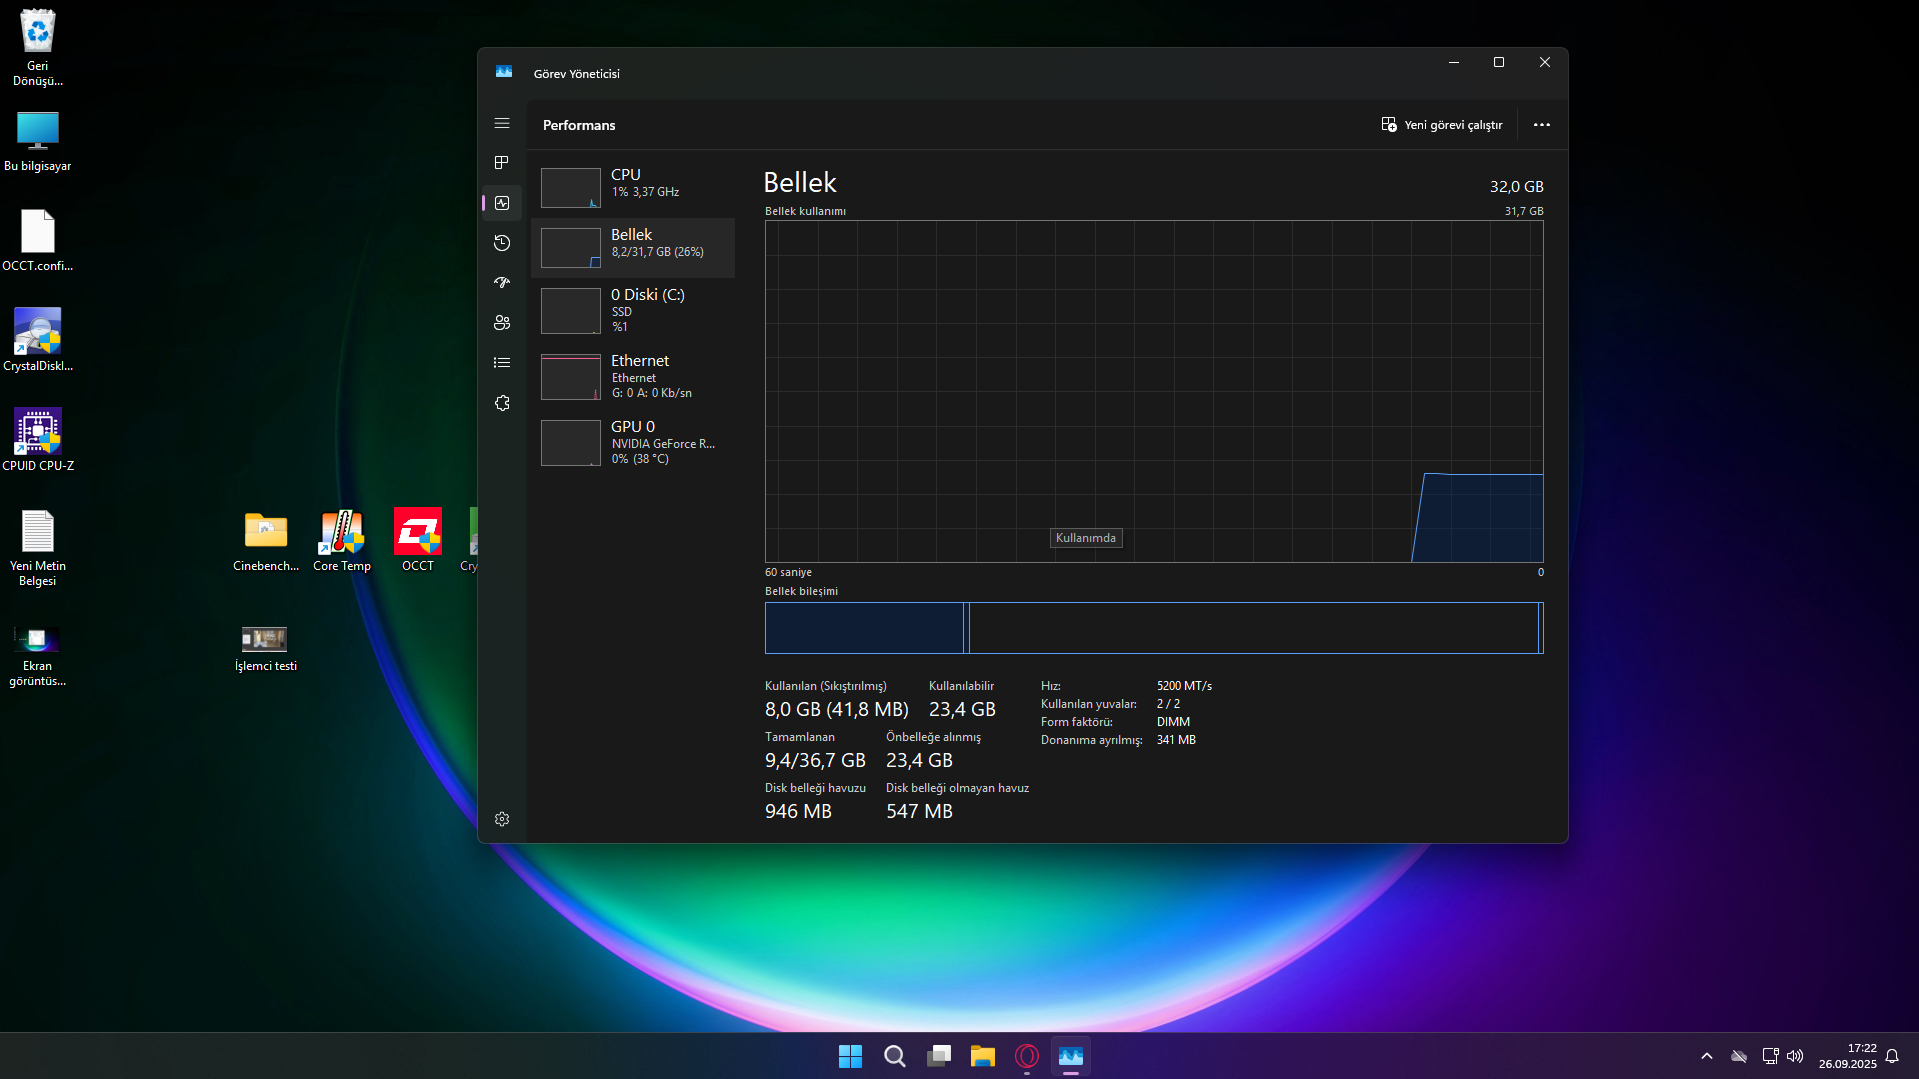Select Ekran görüntüs... desktop file
The width and height of the screenshot is (1919, 1079).
(38, 655)
